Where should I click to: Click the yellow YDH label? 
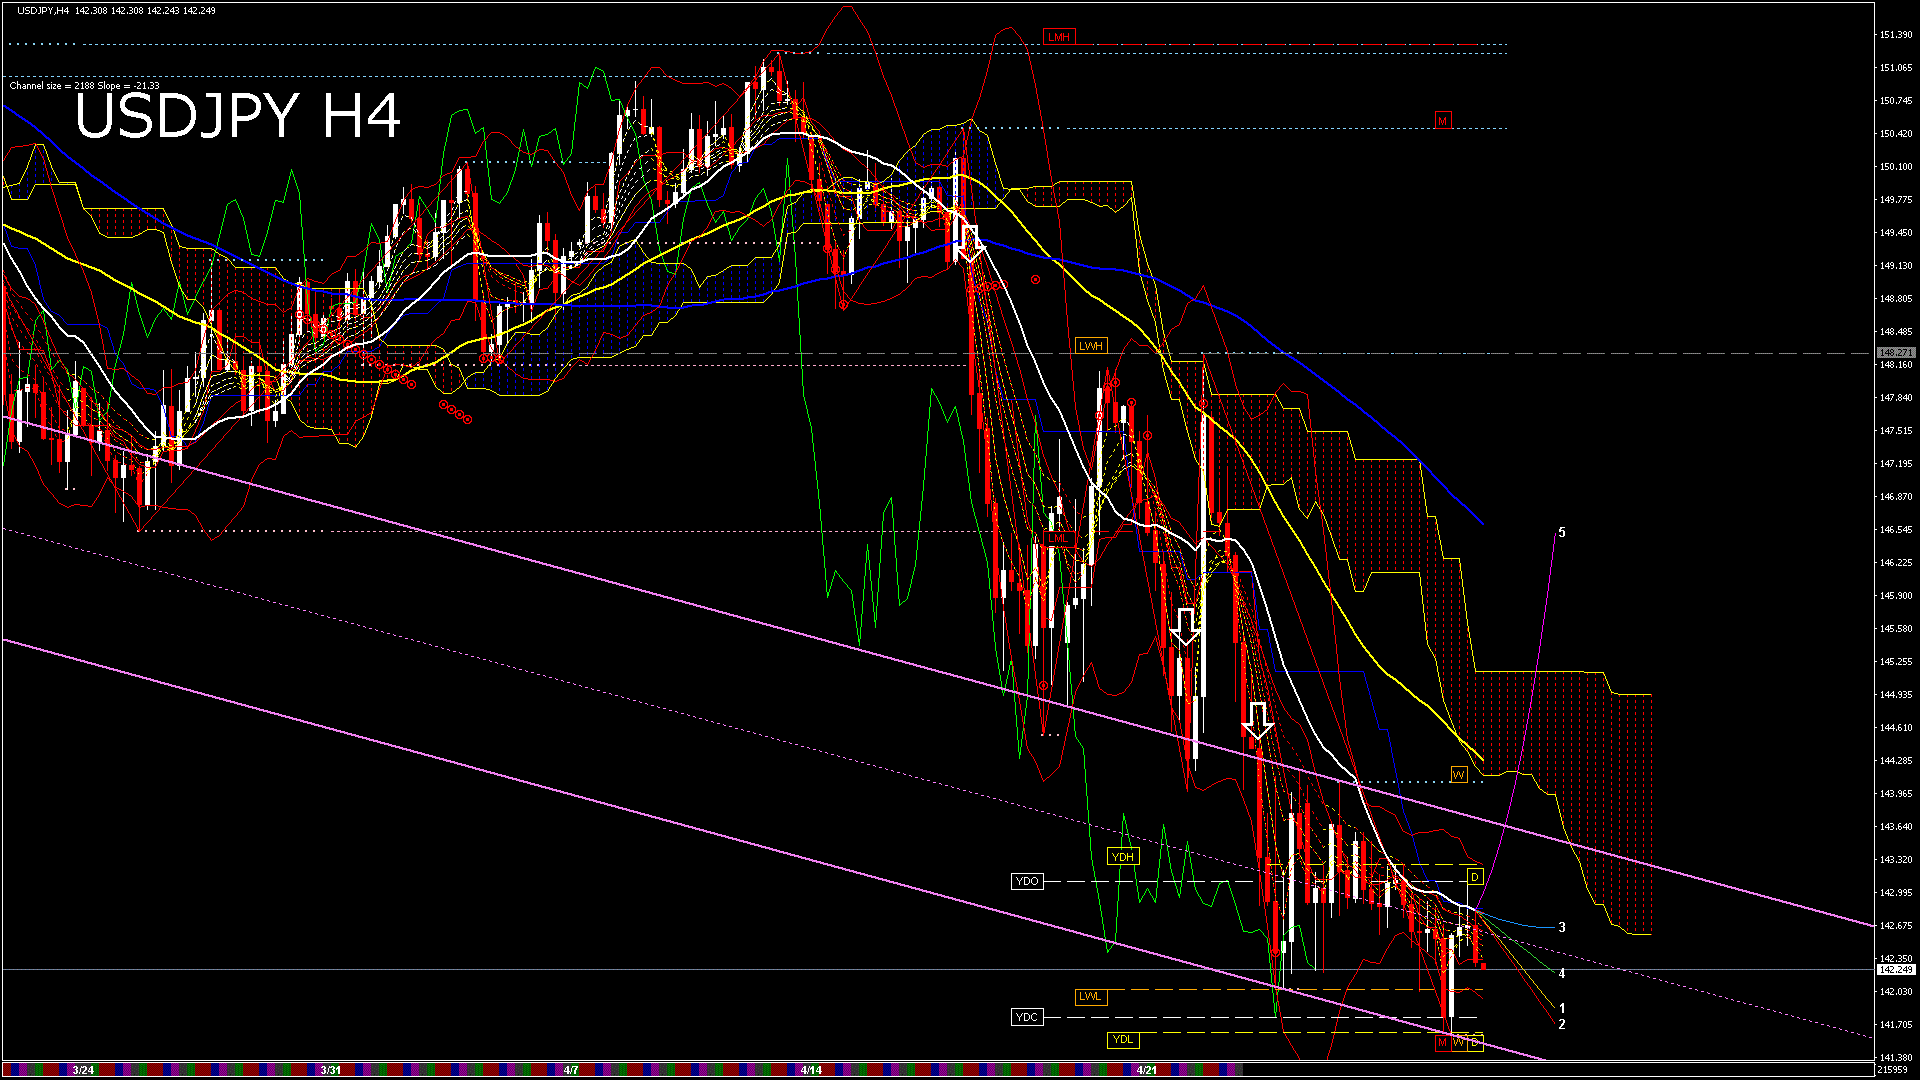(x=1123, y=856)
